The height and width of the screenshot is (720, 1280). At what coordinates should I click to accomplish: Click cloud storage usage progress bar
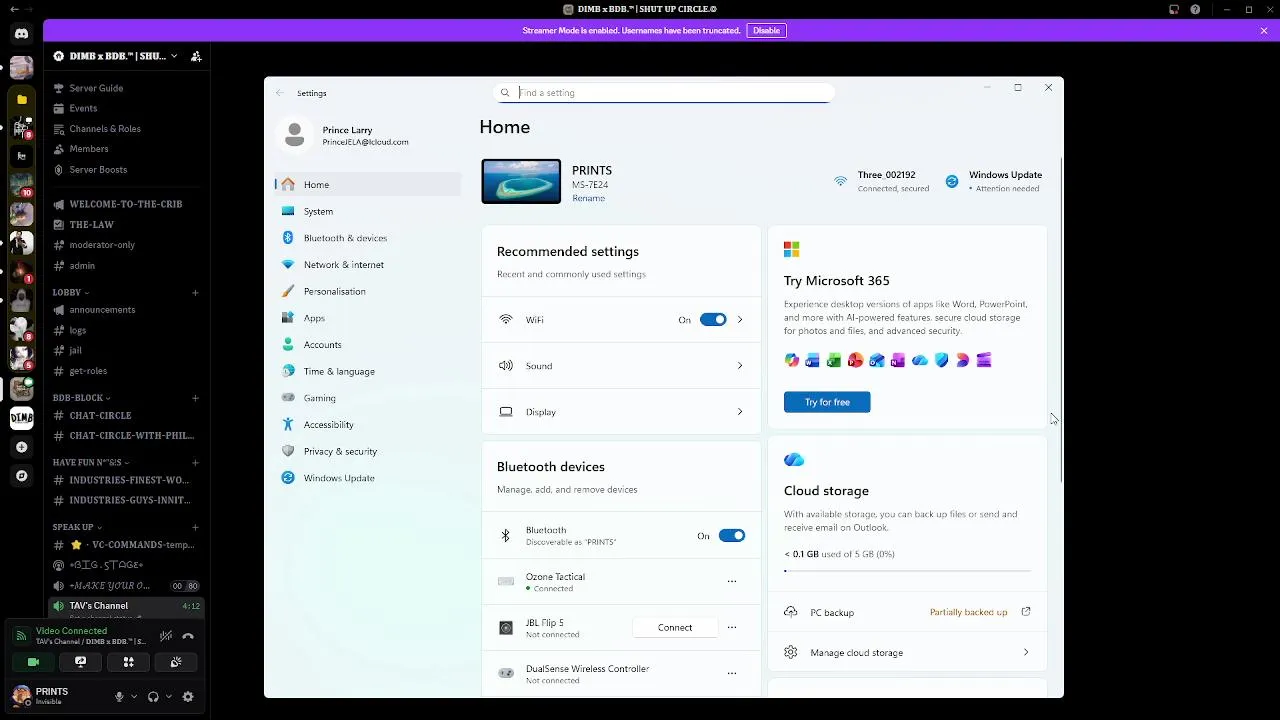click(907, 571)
